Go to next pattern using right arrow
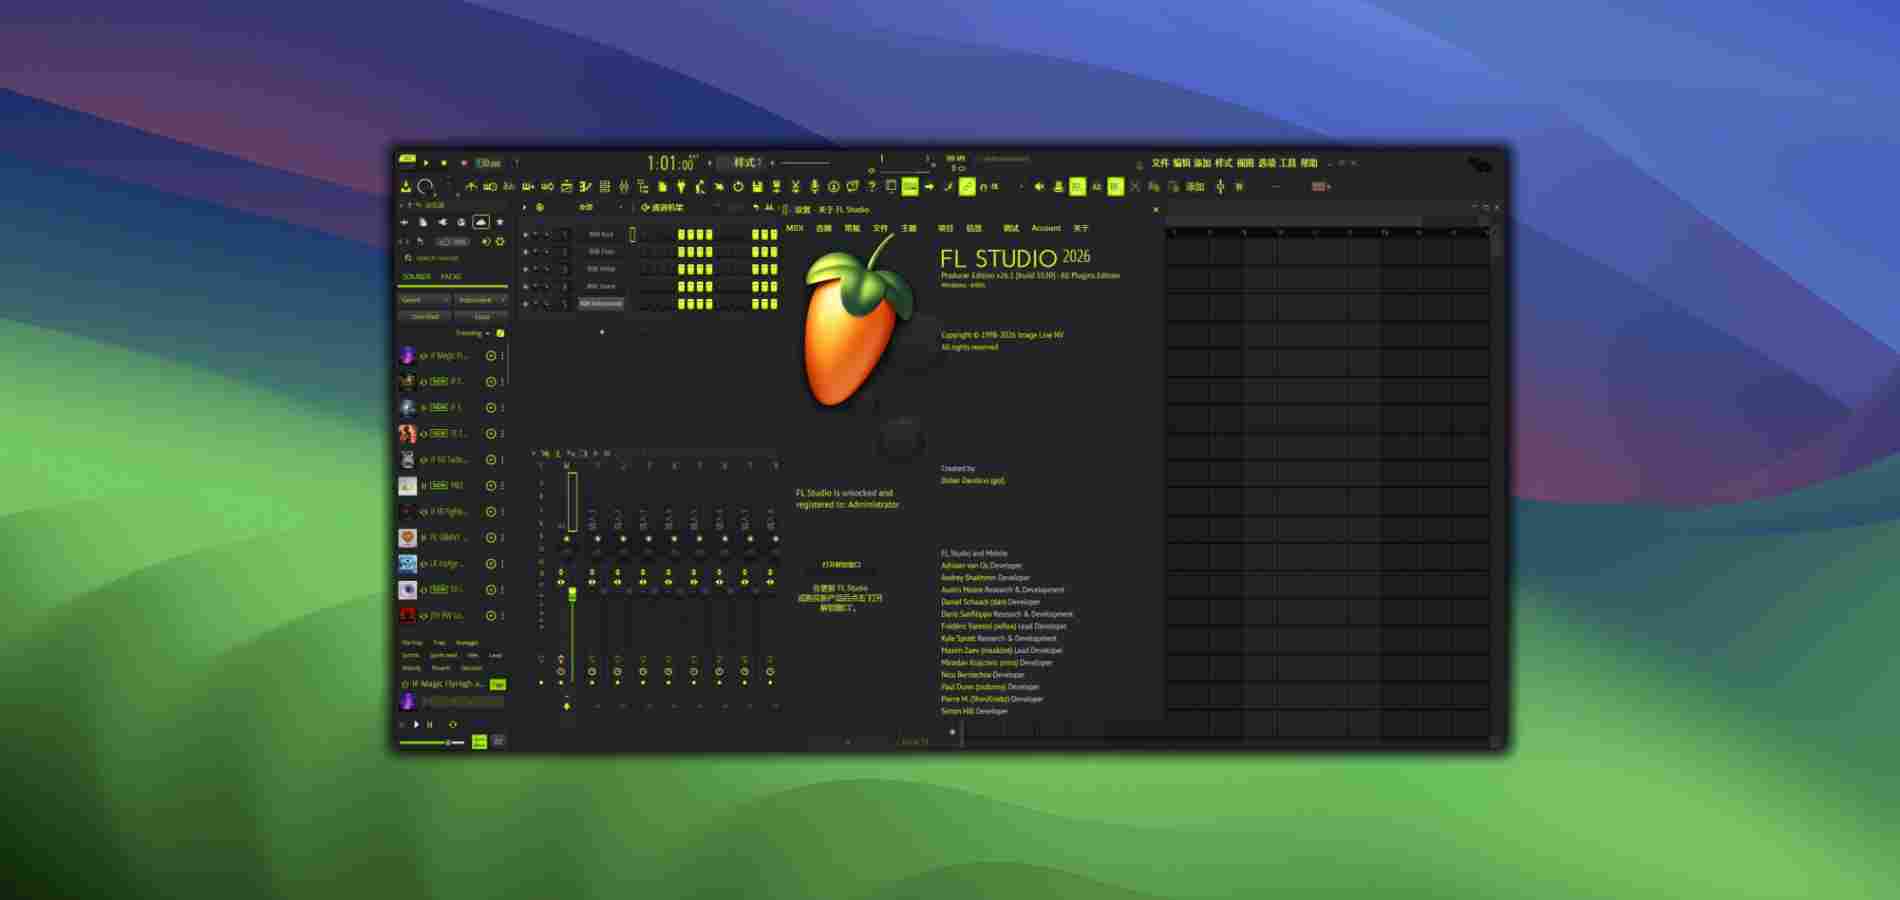The image size is (1900, 900). [x=772, y=162]
